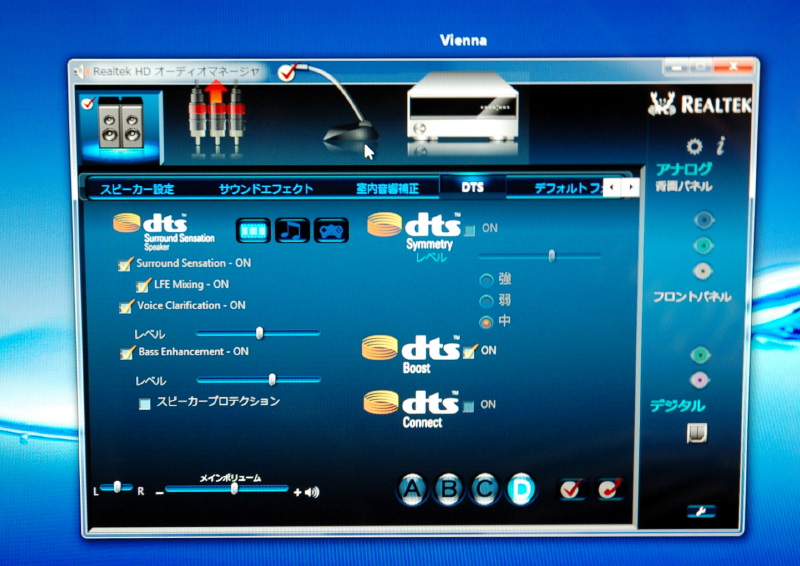Click the Realtek crab logo

click(x=662, y=104)
